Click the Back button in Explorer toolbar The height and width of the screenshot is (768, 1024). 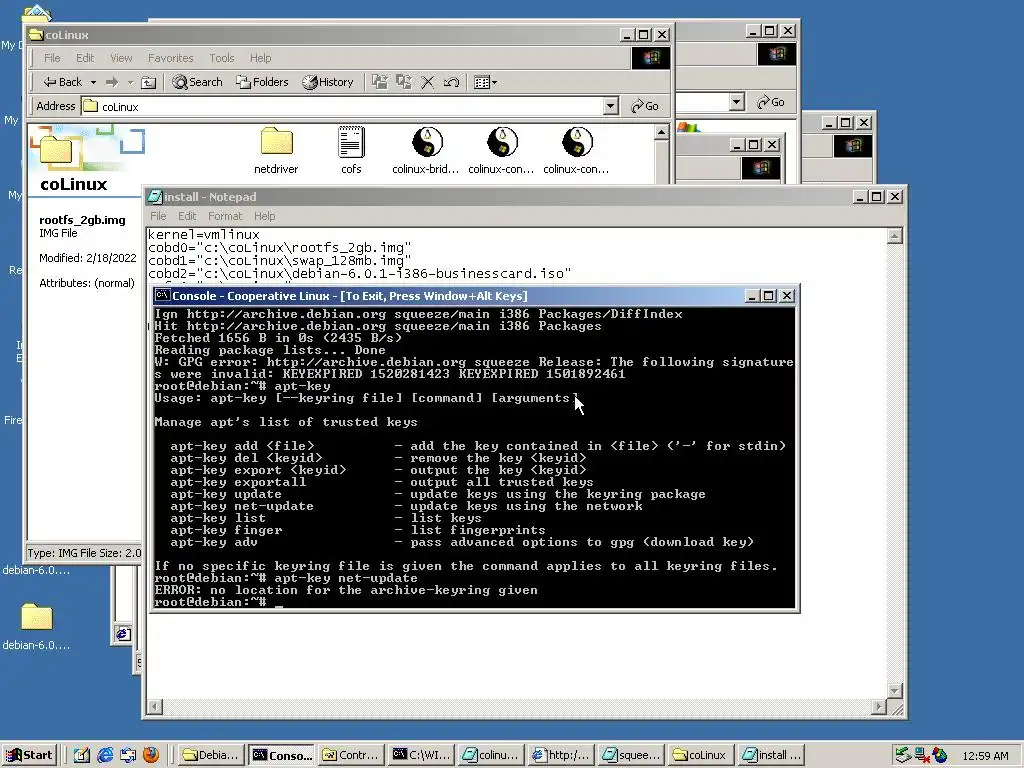(x=63, y=82)
